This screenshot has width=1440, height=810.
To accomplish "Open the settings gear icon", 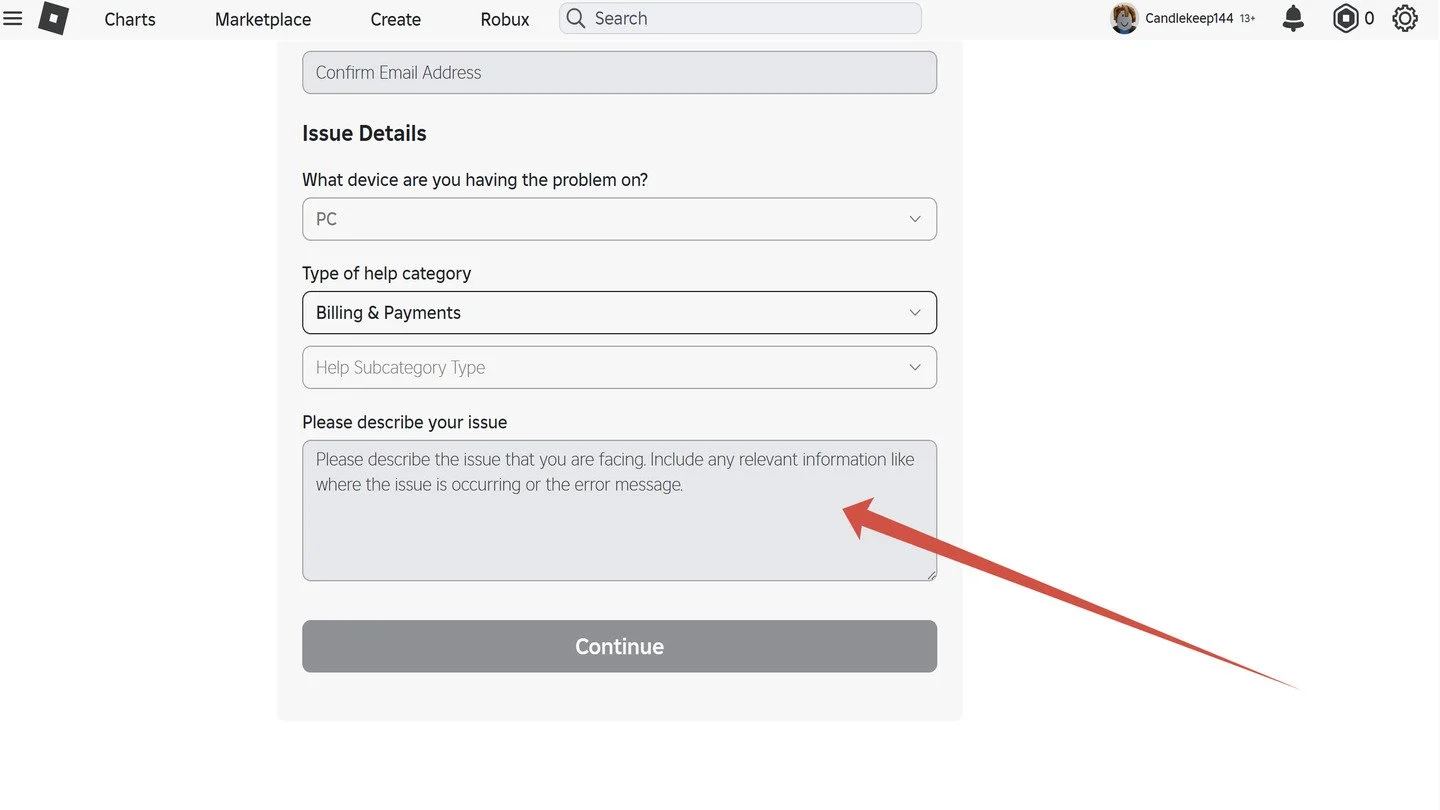I will tap(1405, 18).
